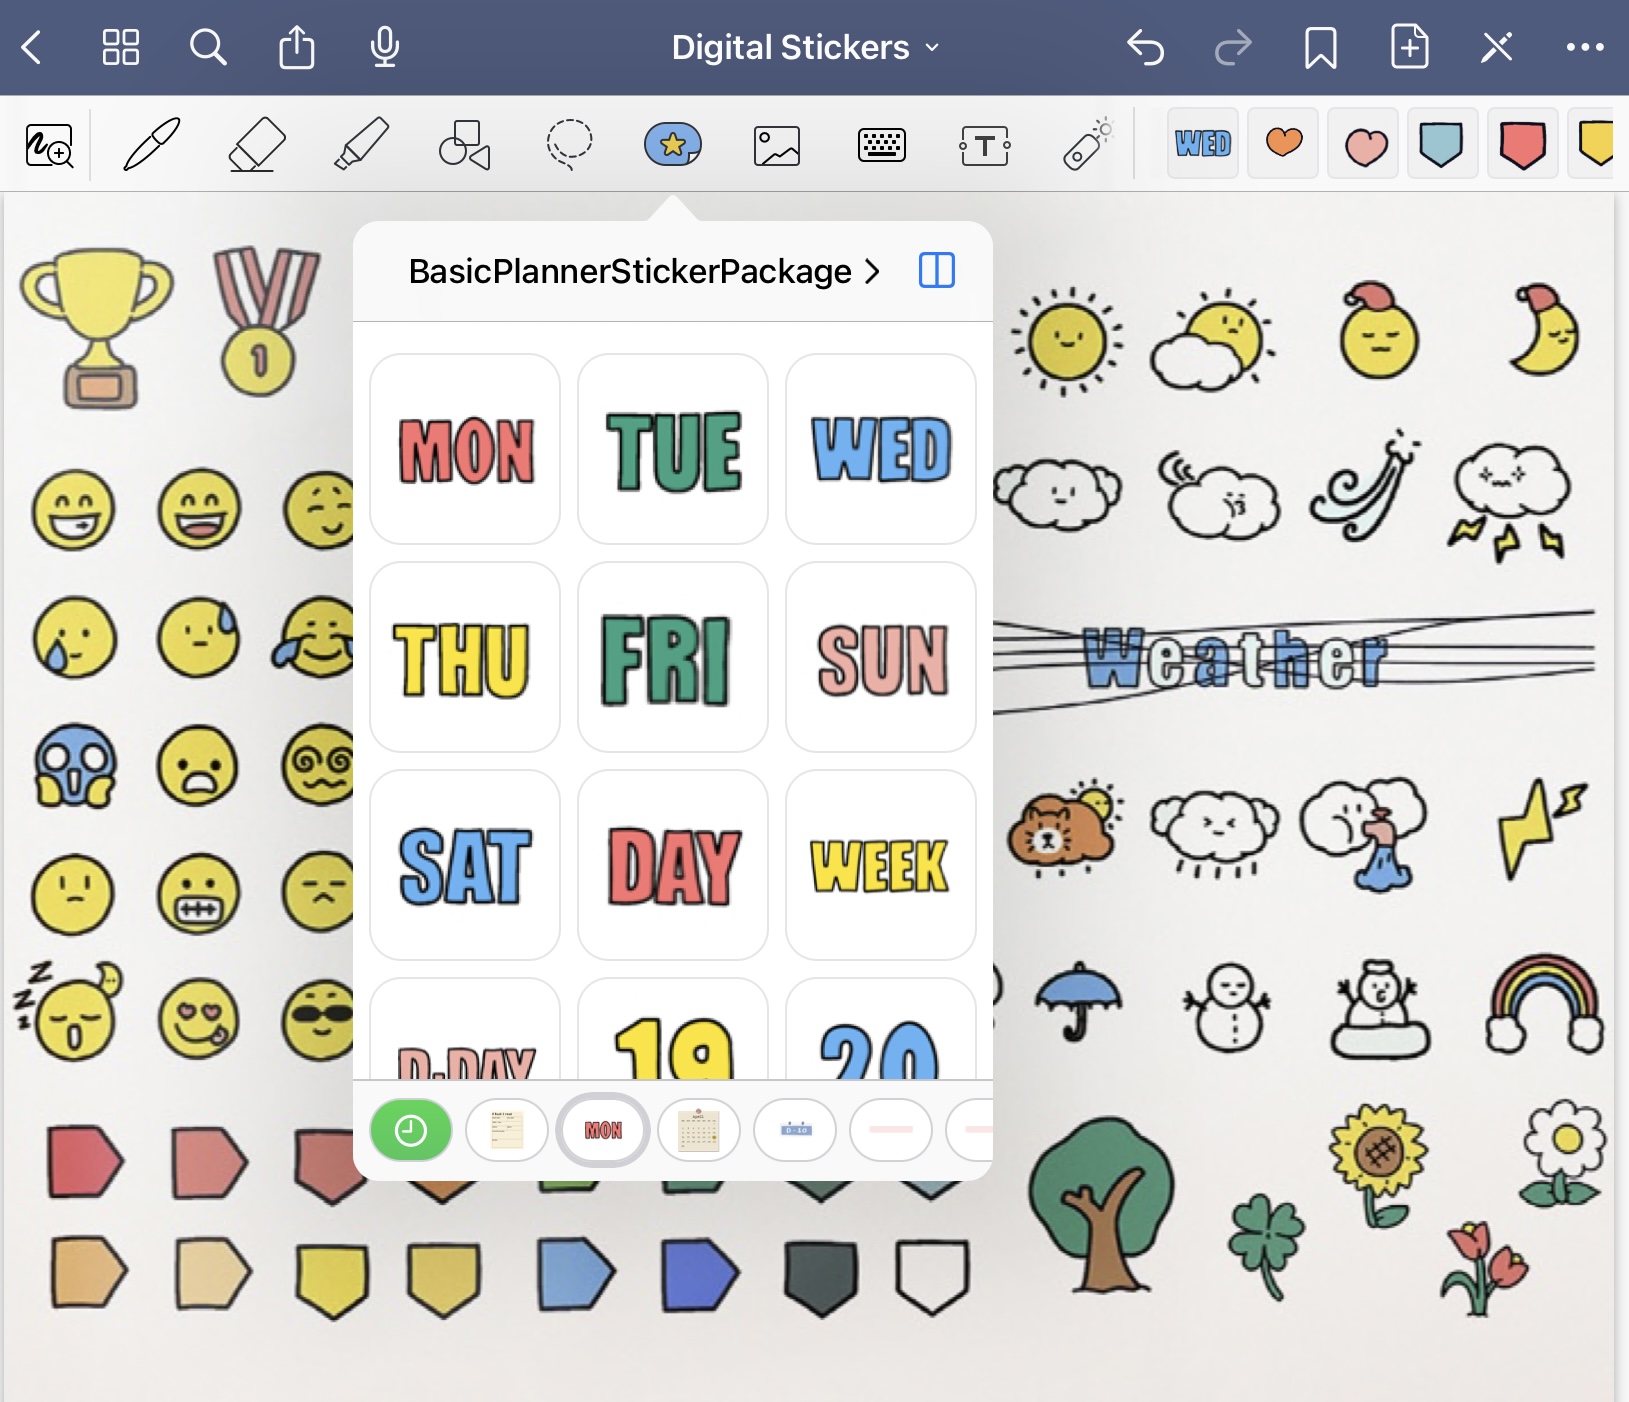Select the MON sticker pack tab
1629x1402 pixels.
(x=603, y=1130)
